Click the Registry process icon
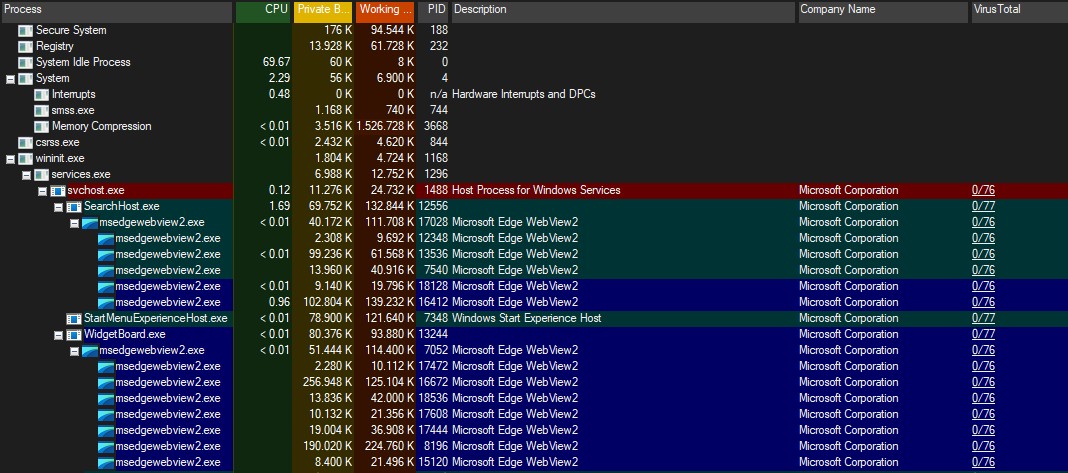This screenshot has width=1068, height=473. click(x=26, y=46)
